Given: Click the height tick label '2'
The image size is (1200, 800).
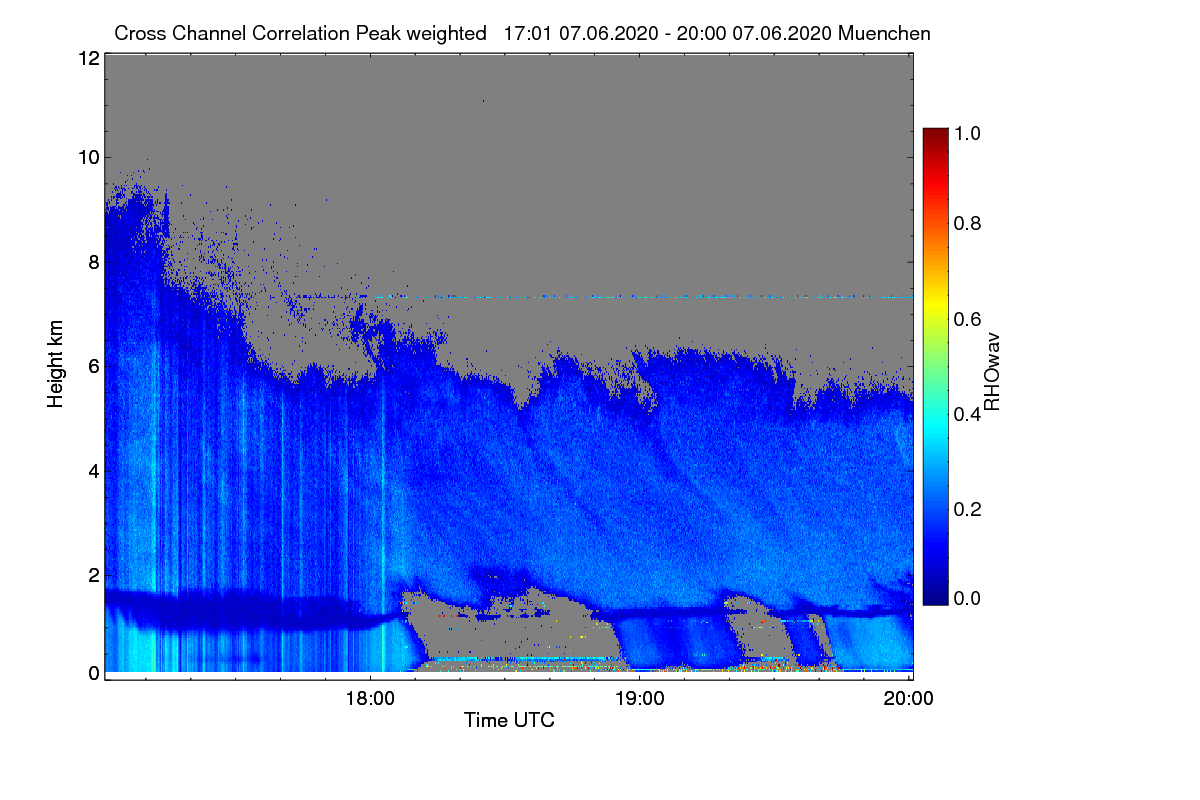Looking at the screenshot, I should click(94, 574).
